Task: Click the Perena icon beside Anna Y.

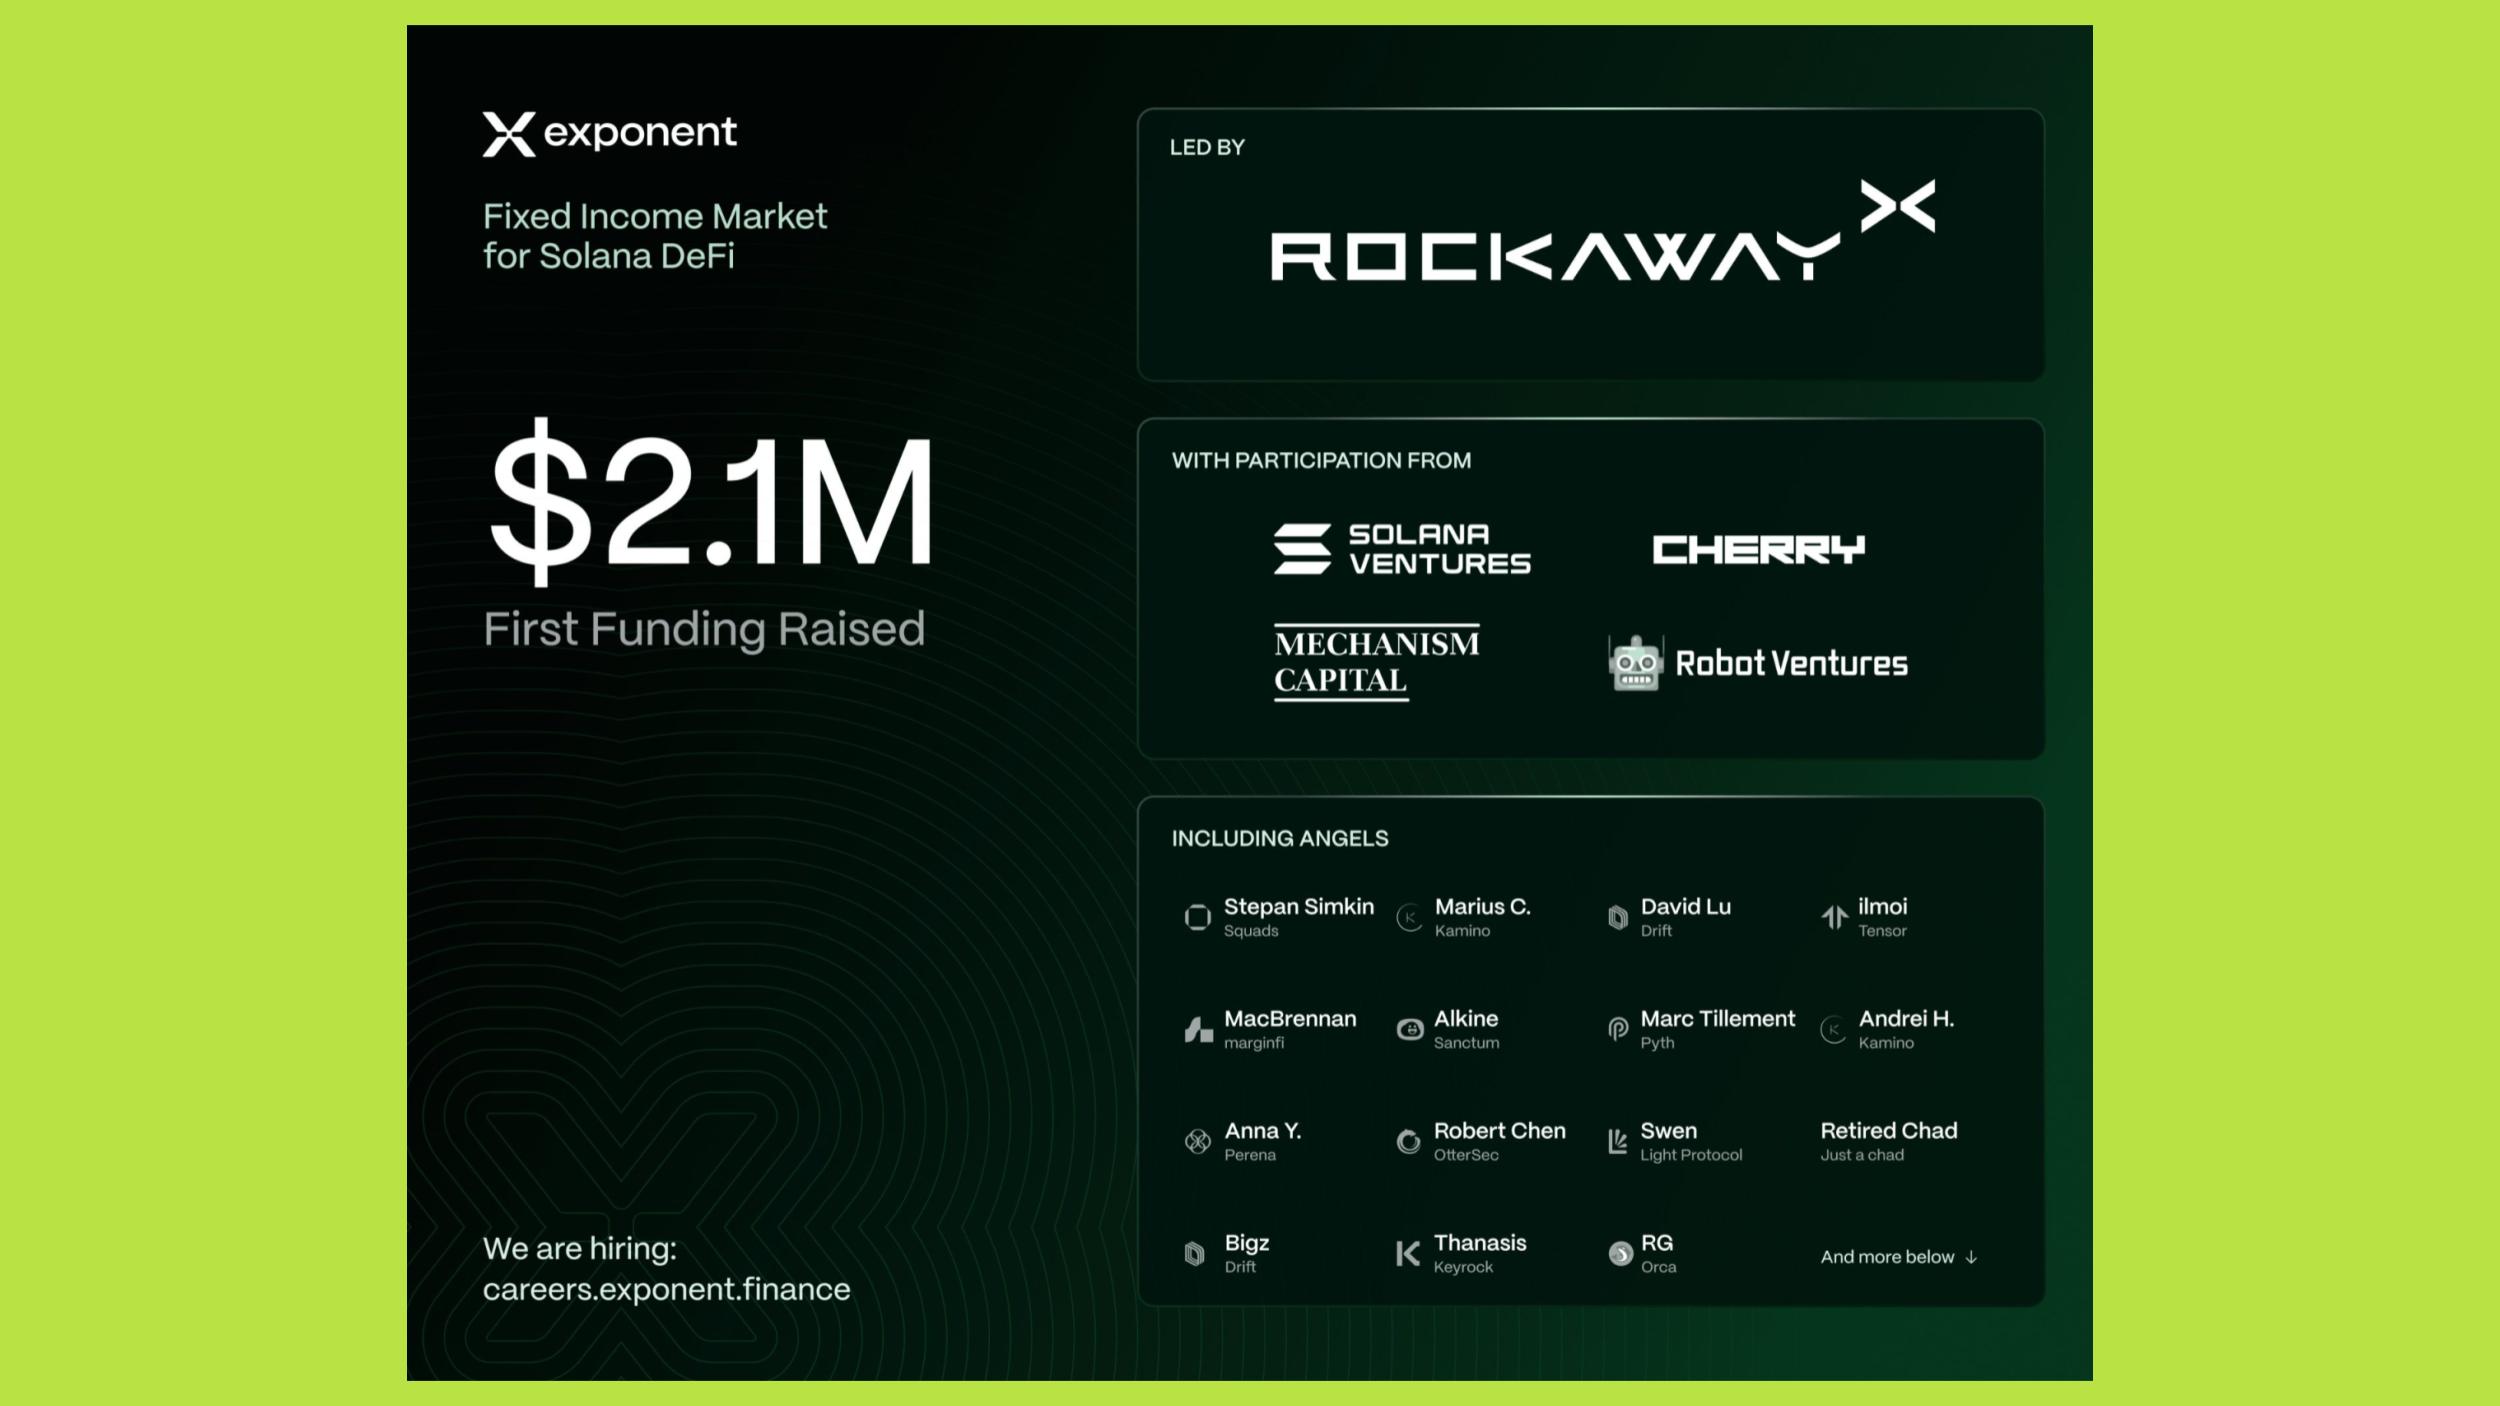Action: click(x=1197, y=1141)
